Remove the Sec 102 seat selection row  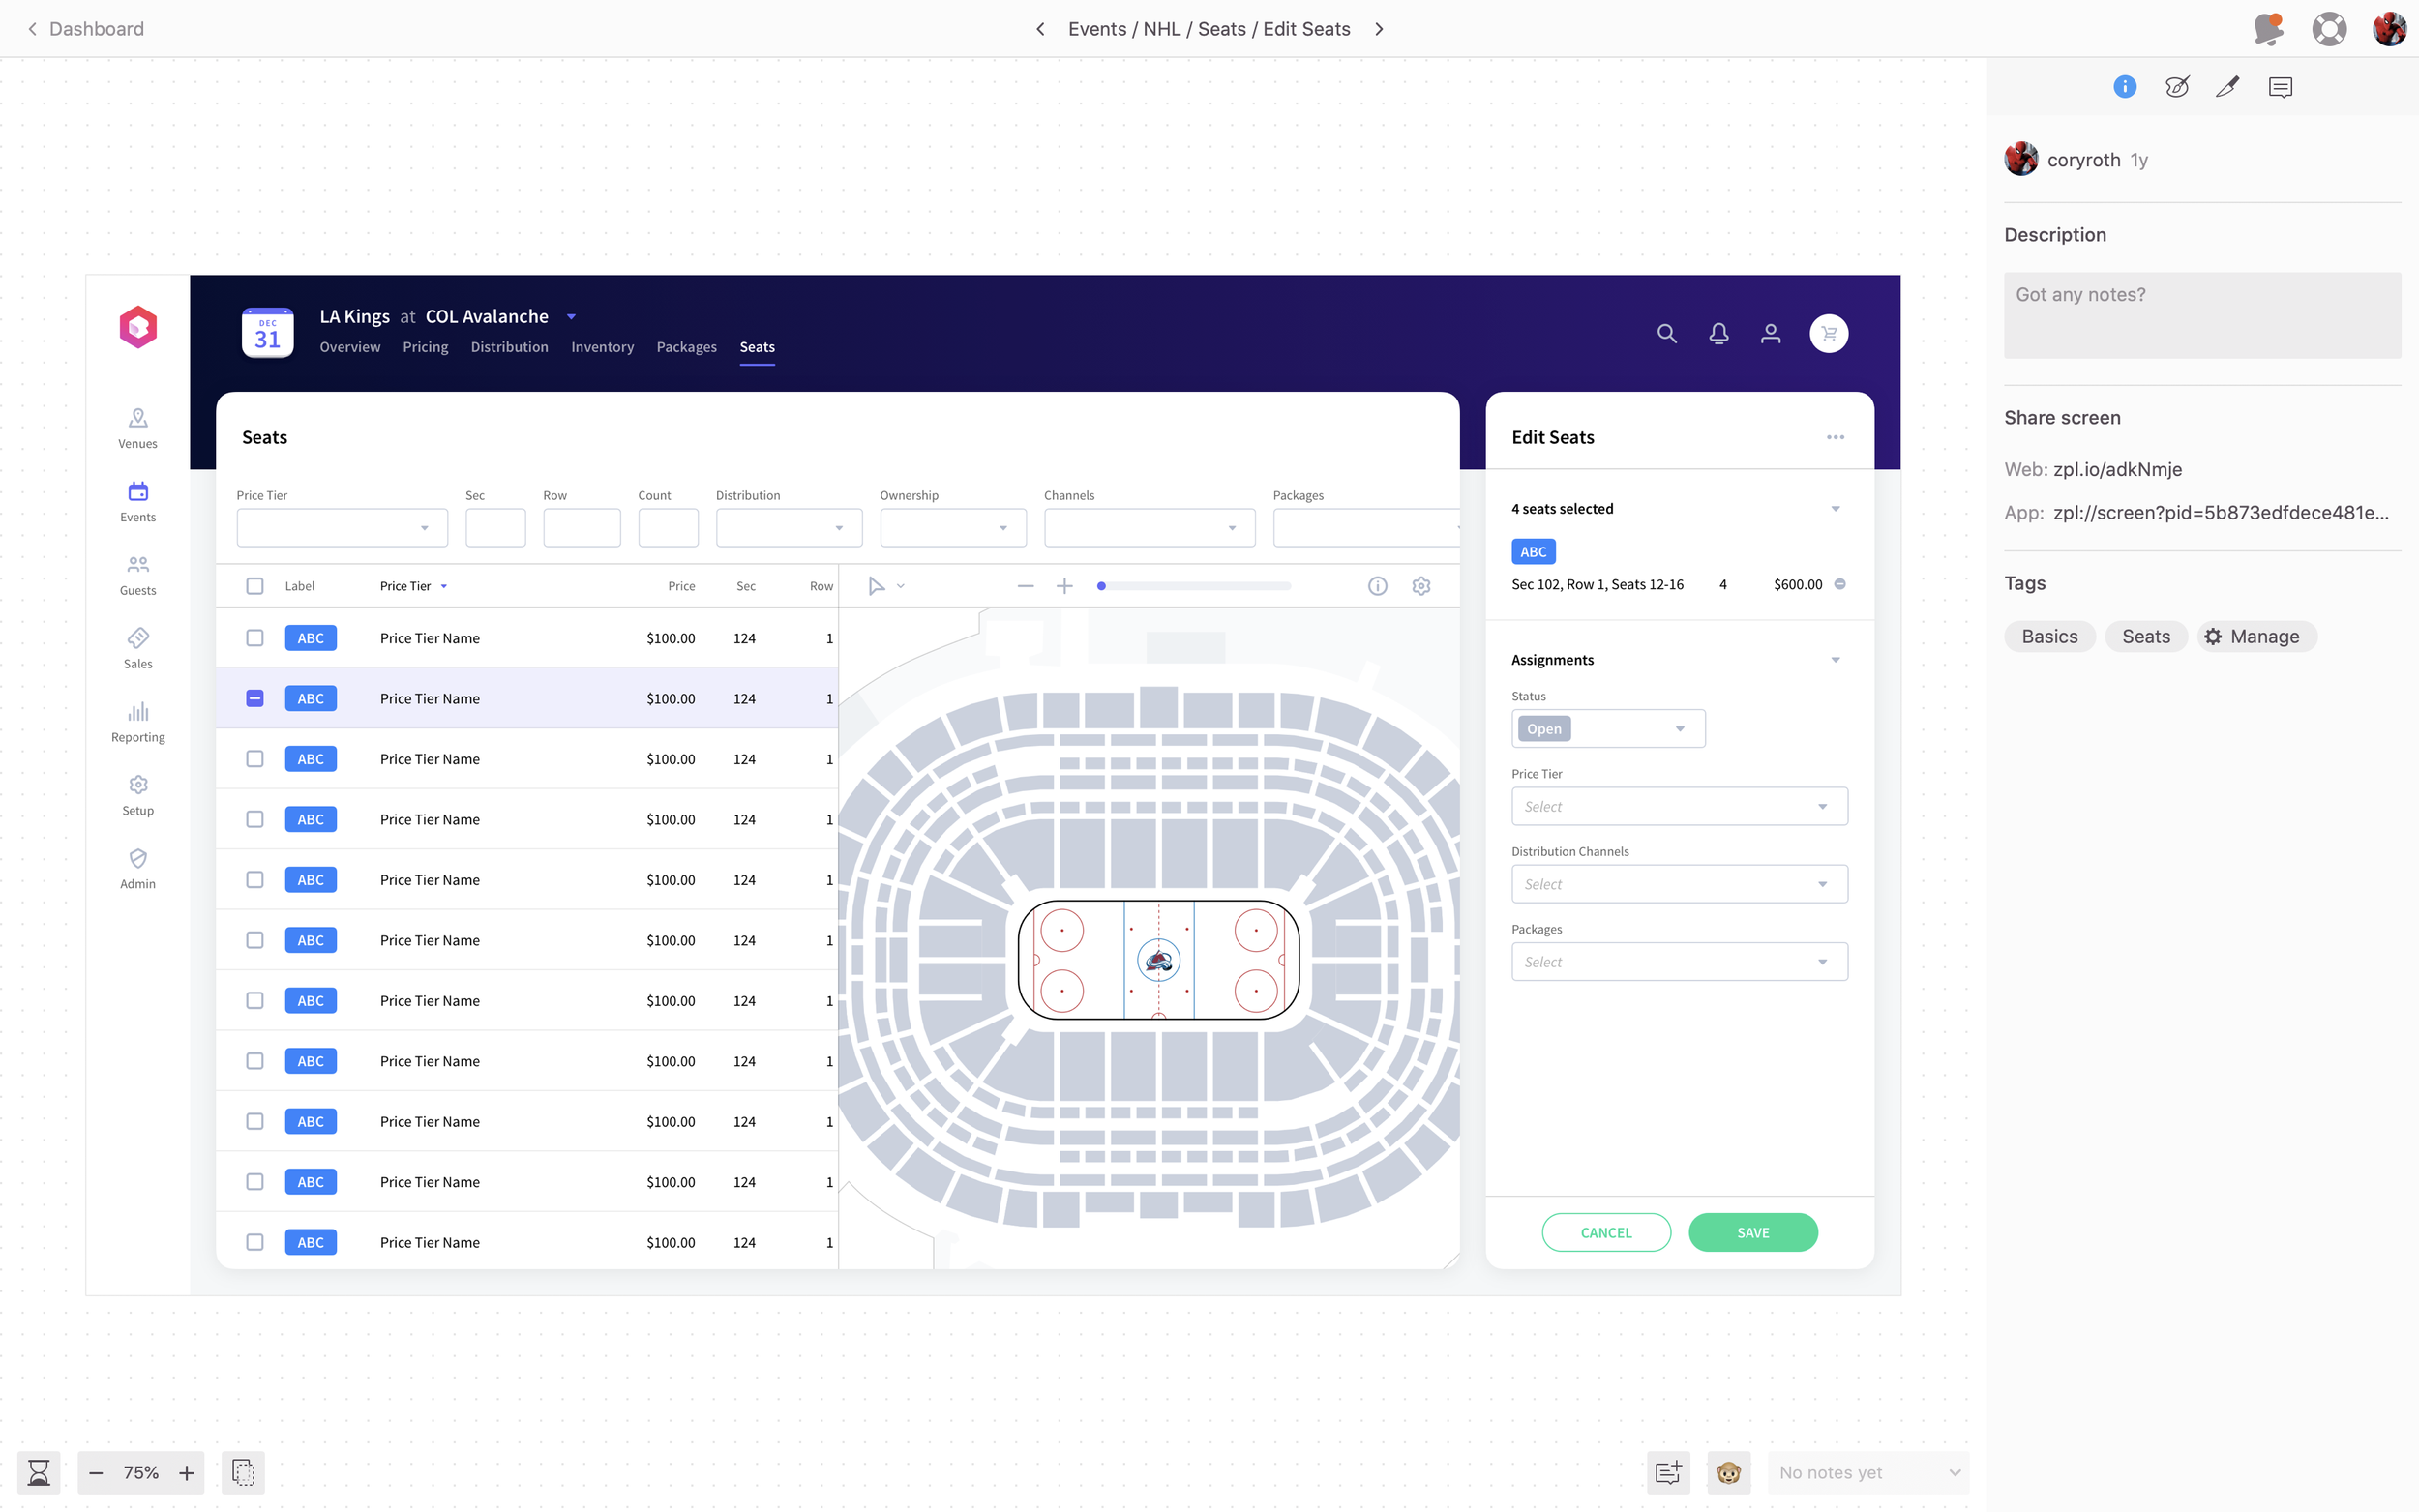click(1839, 584)
